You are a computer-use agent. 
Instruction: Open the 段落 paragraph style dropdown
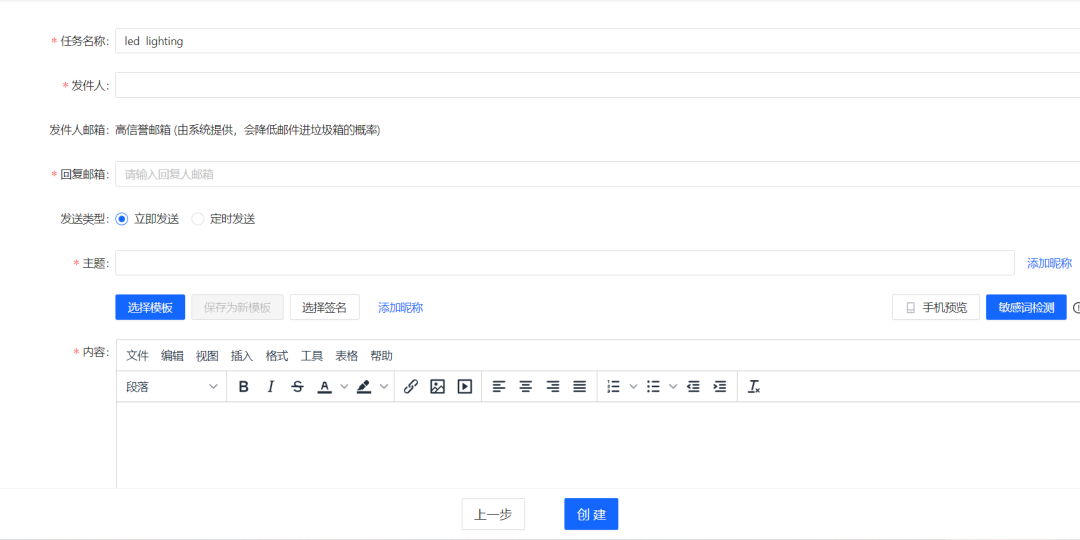pos(171,387)
